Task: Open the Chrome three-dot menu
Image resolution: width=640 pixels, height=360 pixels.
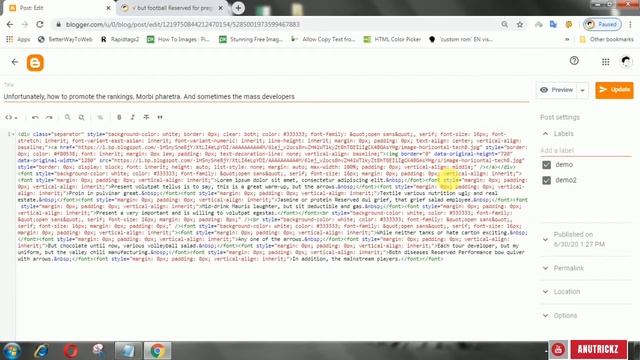Action: coord(631,24)
